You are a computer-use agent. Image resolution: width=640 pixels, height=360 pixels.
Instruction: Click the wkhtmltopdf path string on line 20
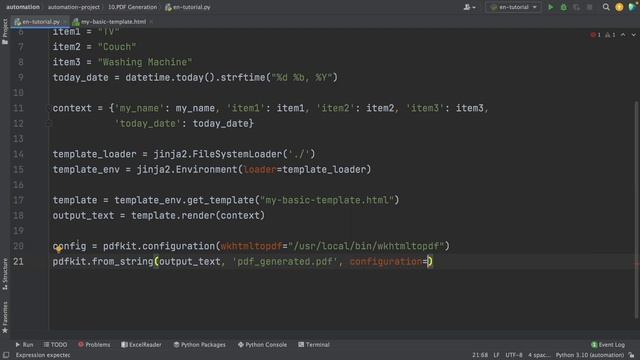point(366,246)
